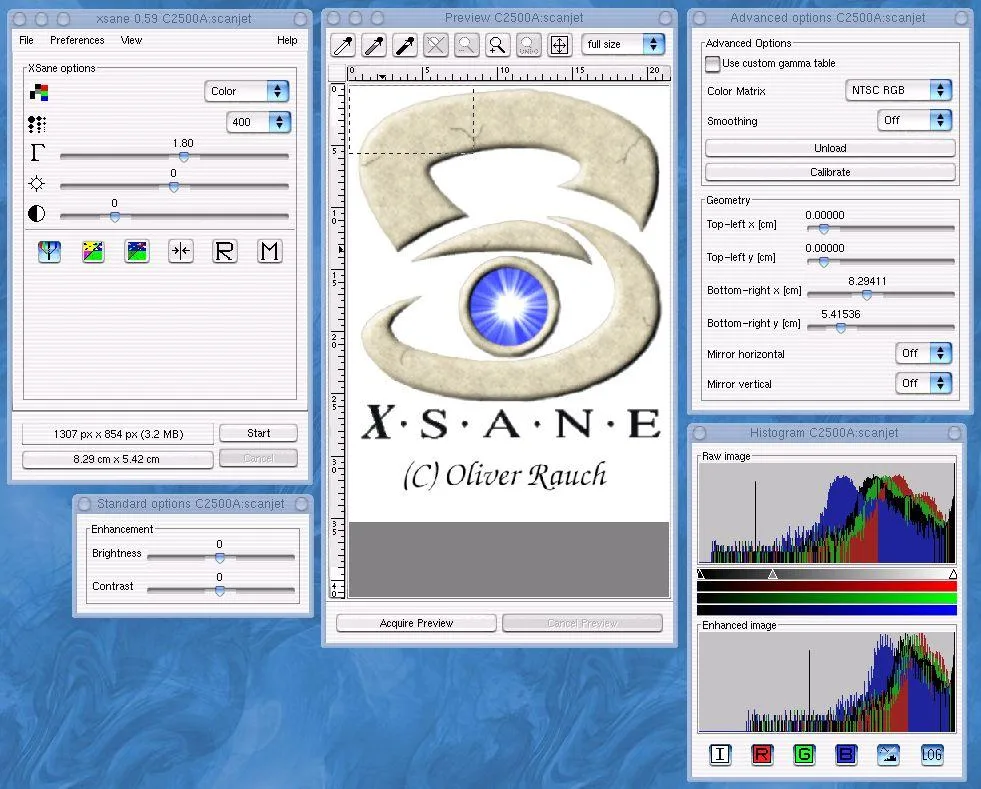
Task: Pick white point with the first pipette tool
Action: [x=343, y=45]
